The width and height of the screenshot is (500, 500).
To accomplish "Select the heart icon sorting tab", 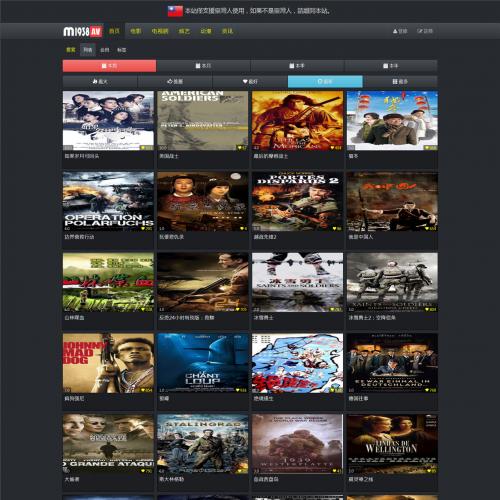I will pos(250,81).
